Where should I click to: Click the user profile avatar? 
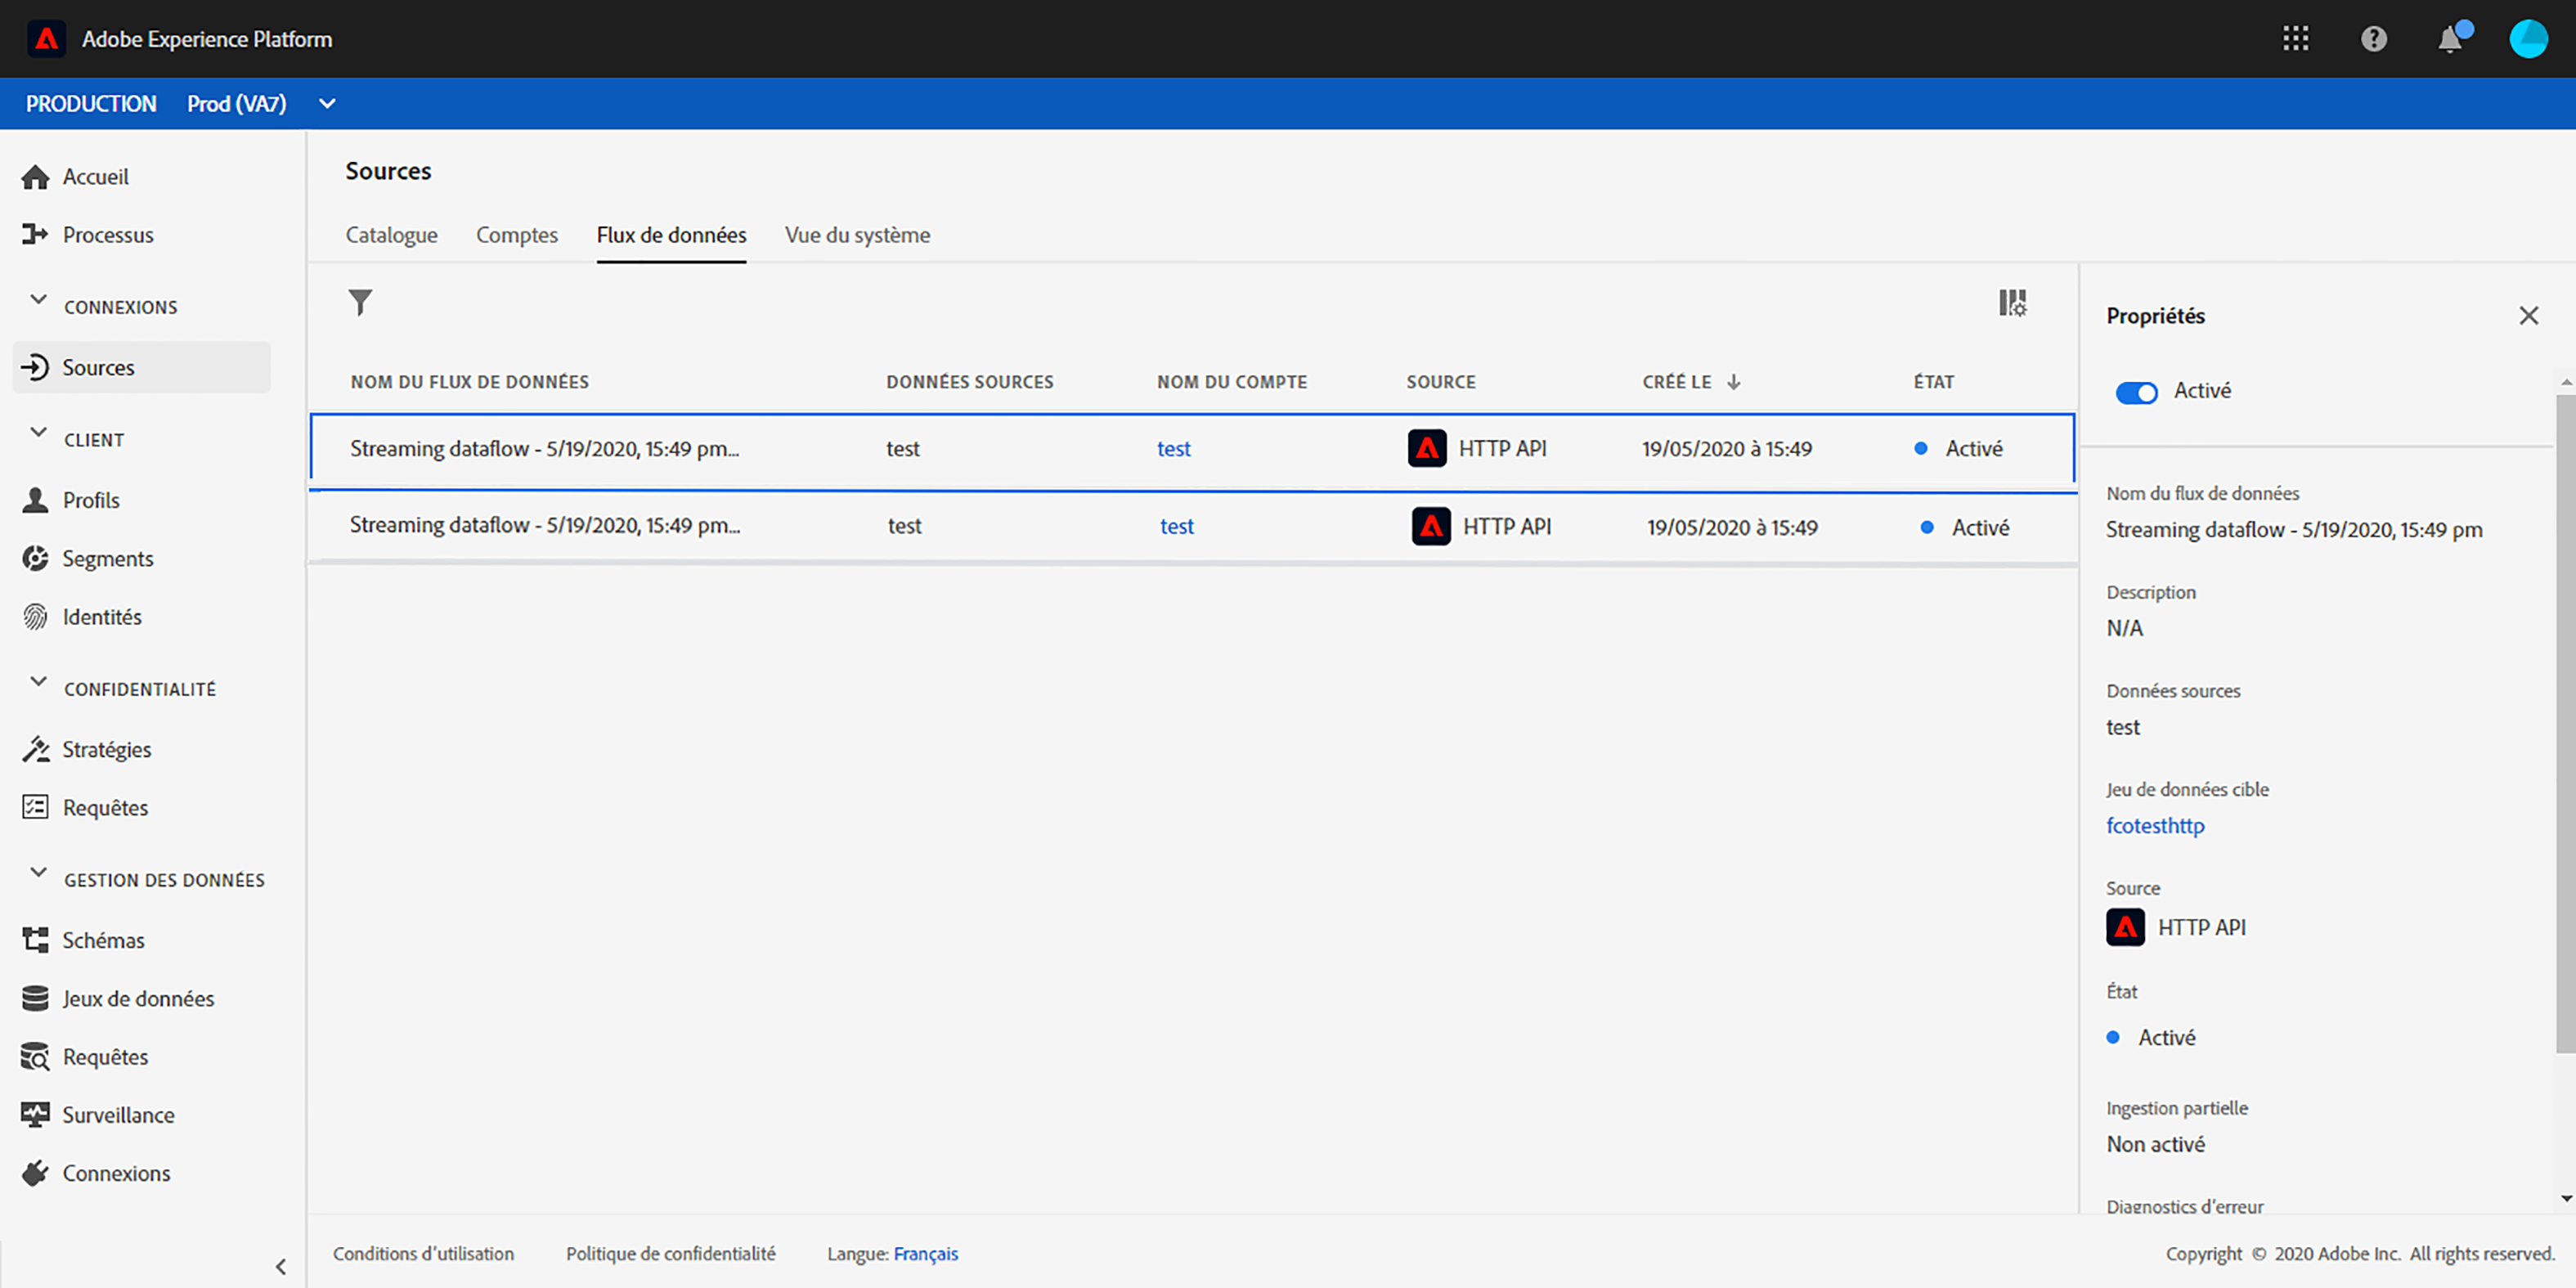pyautogui.click(x=2528, y=39)
